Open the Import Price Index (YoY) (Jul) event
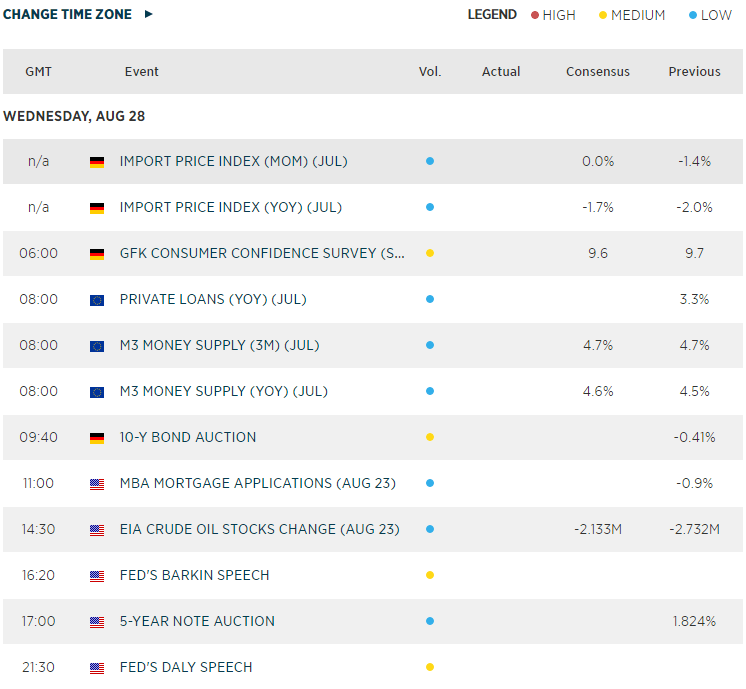746x689 pixels. pyautogui.click(x=231, y=207)
